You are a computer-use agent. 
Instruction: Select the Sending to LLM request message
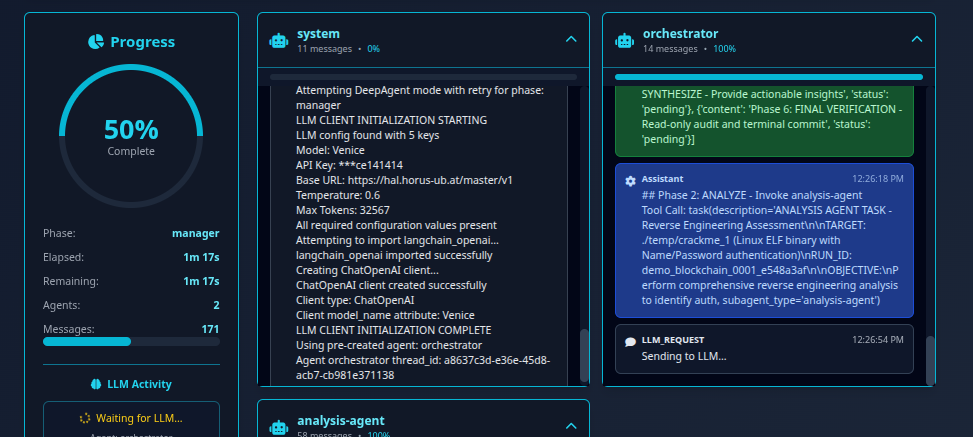coord(764,349)
